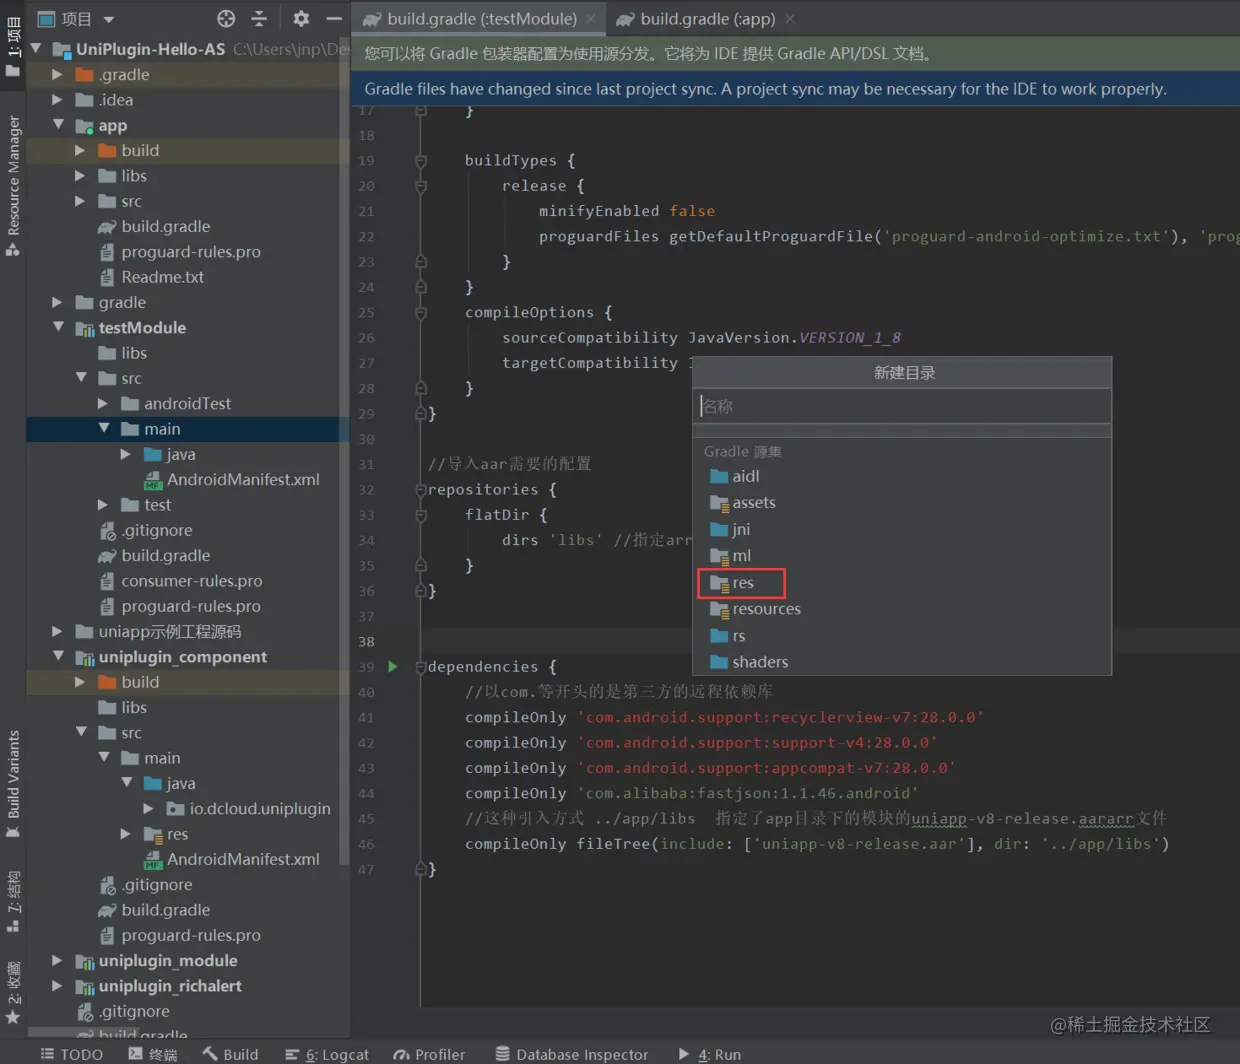Expand the .idea folder
Screen dimensions: 1240x1064
click(x=57, y=99)
